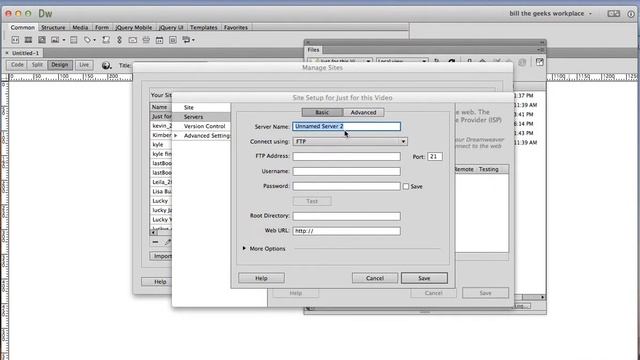
Task: Click Save in the server settings dialog
Action: click(424, 278)
